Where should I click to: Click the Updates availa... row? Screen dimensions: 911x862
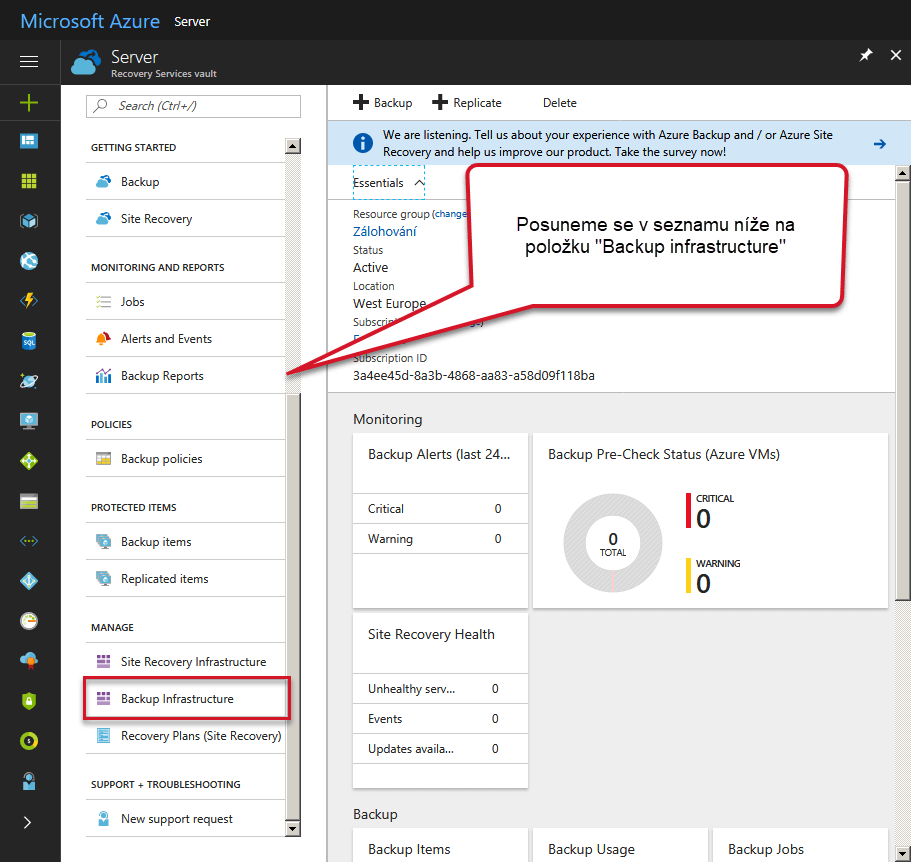tap(440, 749)
